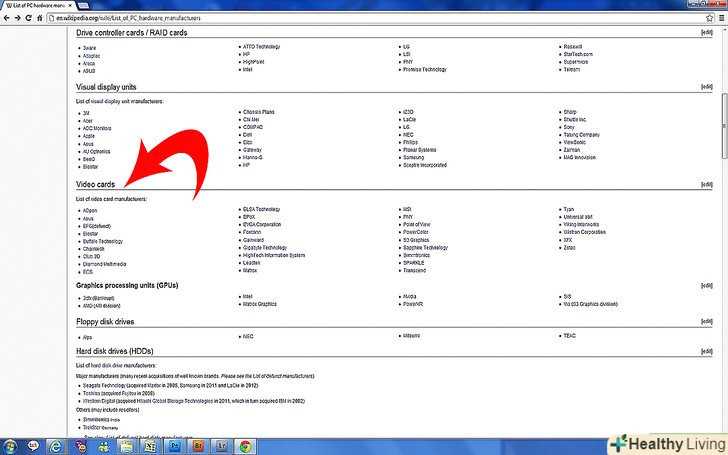This screenshot has width=728, height=455.
Task: Select the List of PC hardware tab
Action: pos(37,6)
